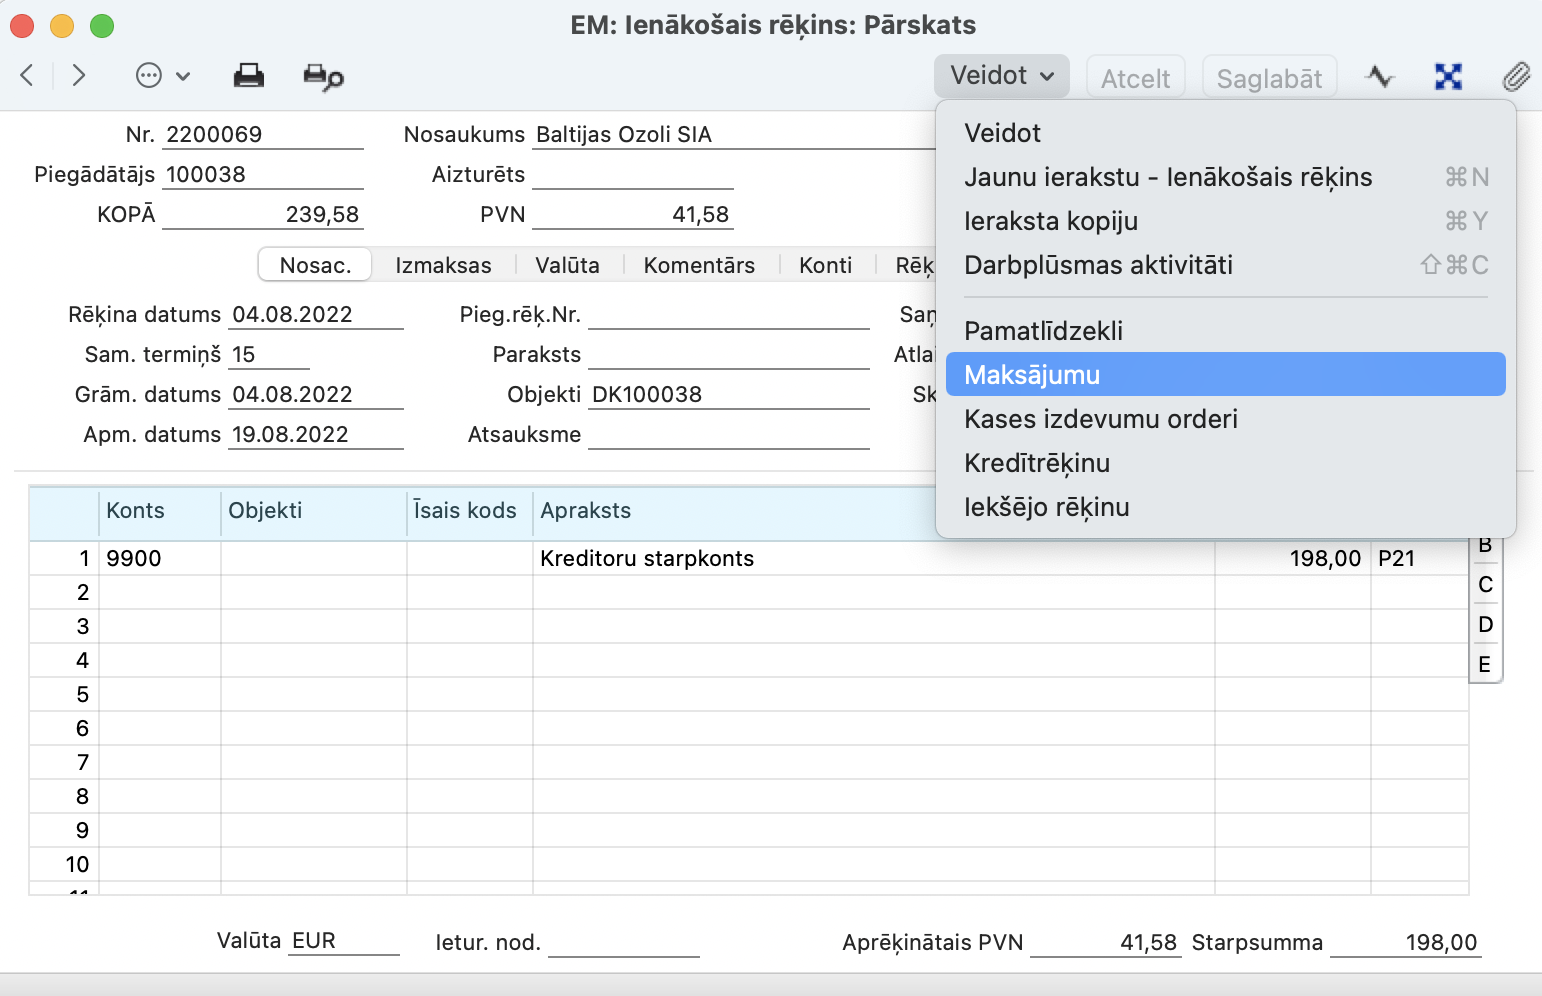The height and width of the screenshot is (996, 1542).
Task: Select Kases izdevumu orderi menu entry
Action: [x=1100, y=419]
